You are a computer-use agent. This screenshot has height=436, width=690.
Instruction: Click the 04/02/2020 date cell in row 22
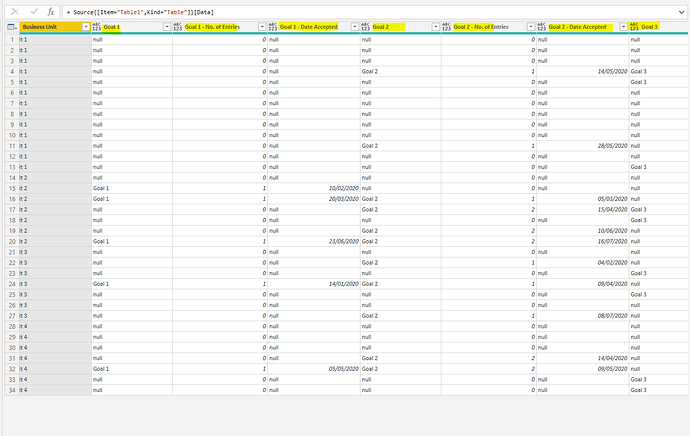(583, 263)
